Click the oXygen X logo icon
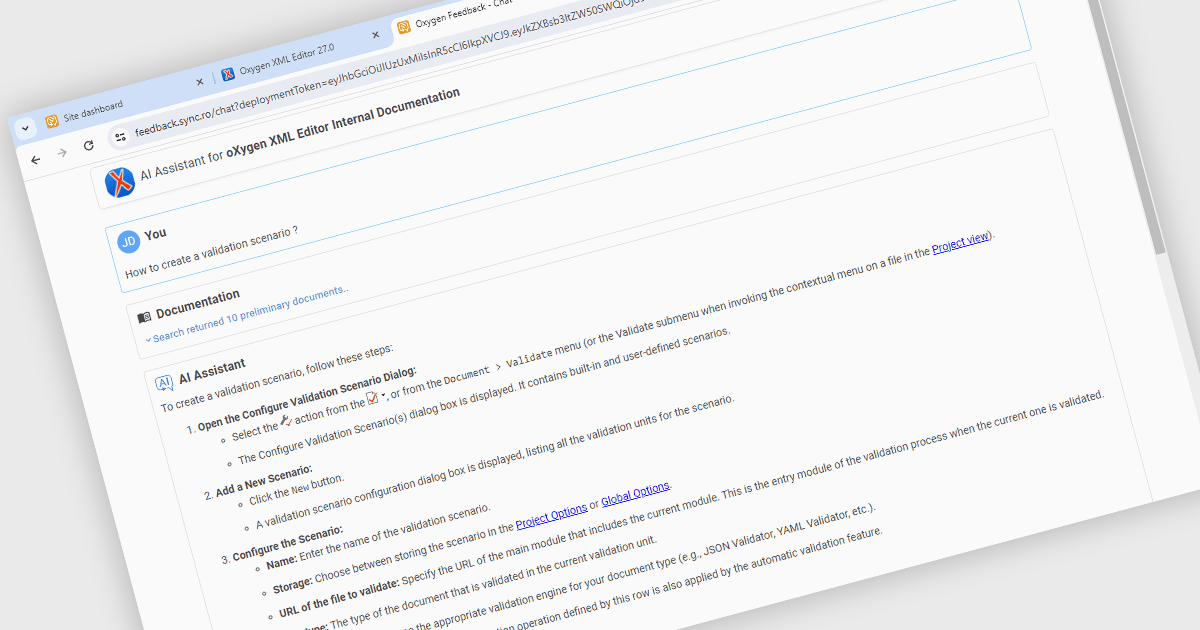The image size is (1200, 630). click(120, 182)
